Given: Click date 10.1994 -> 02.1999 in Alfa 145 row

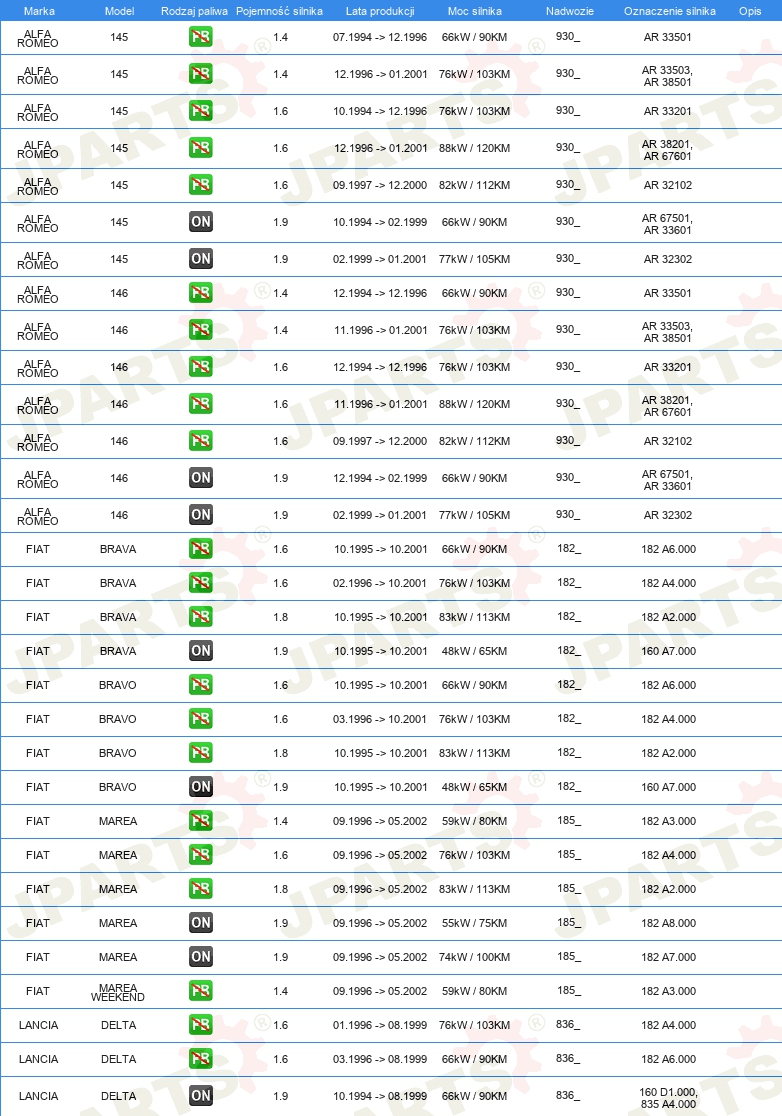Looking at the screenshot, I should click(380, 222).
